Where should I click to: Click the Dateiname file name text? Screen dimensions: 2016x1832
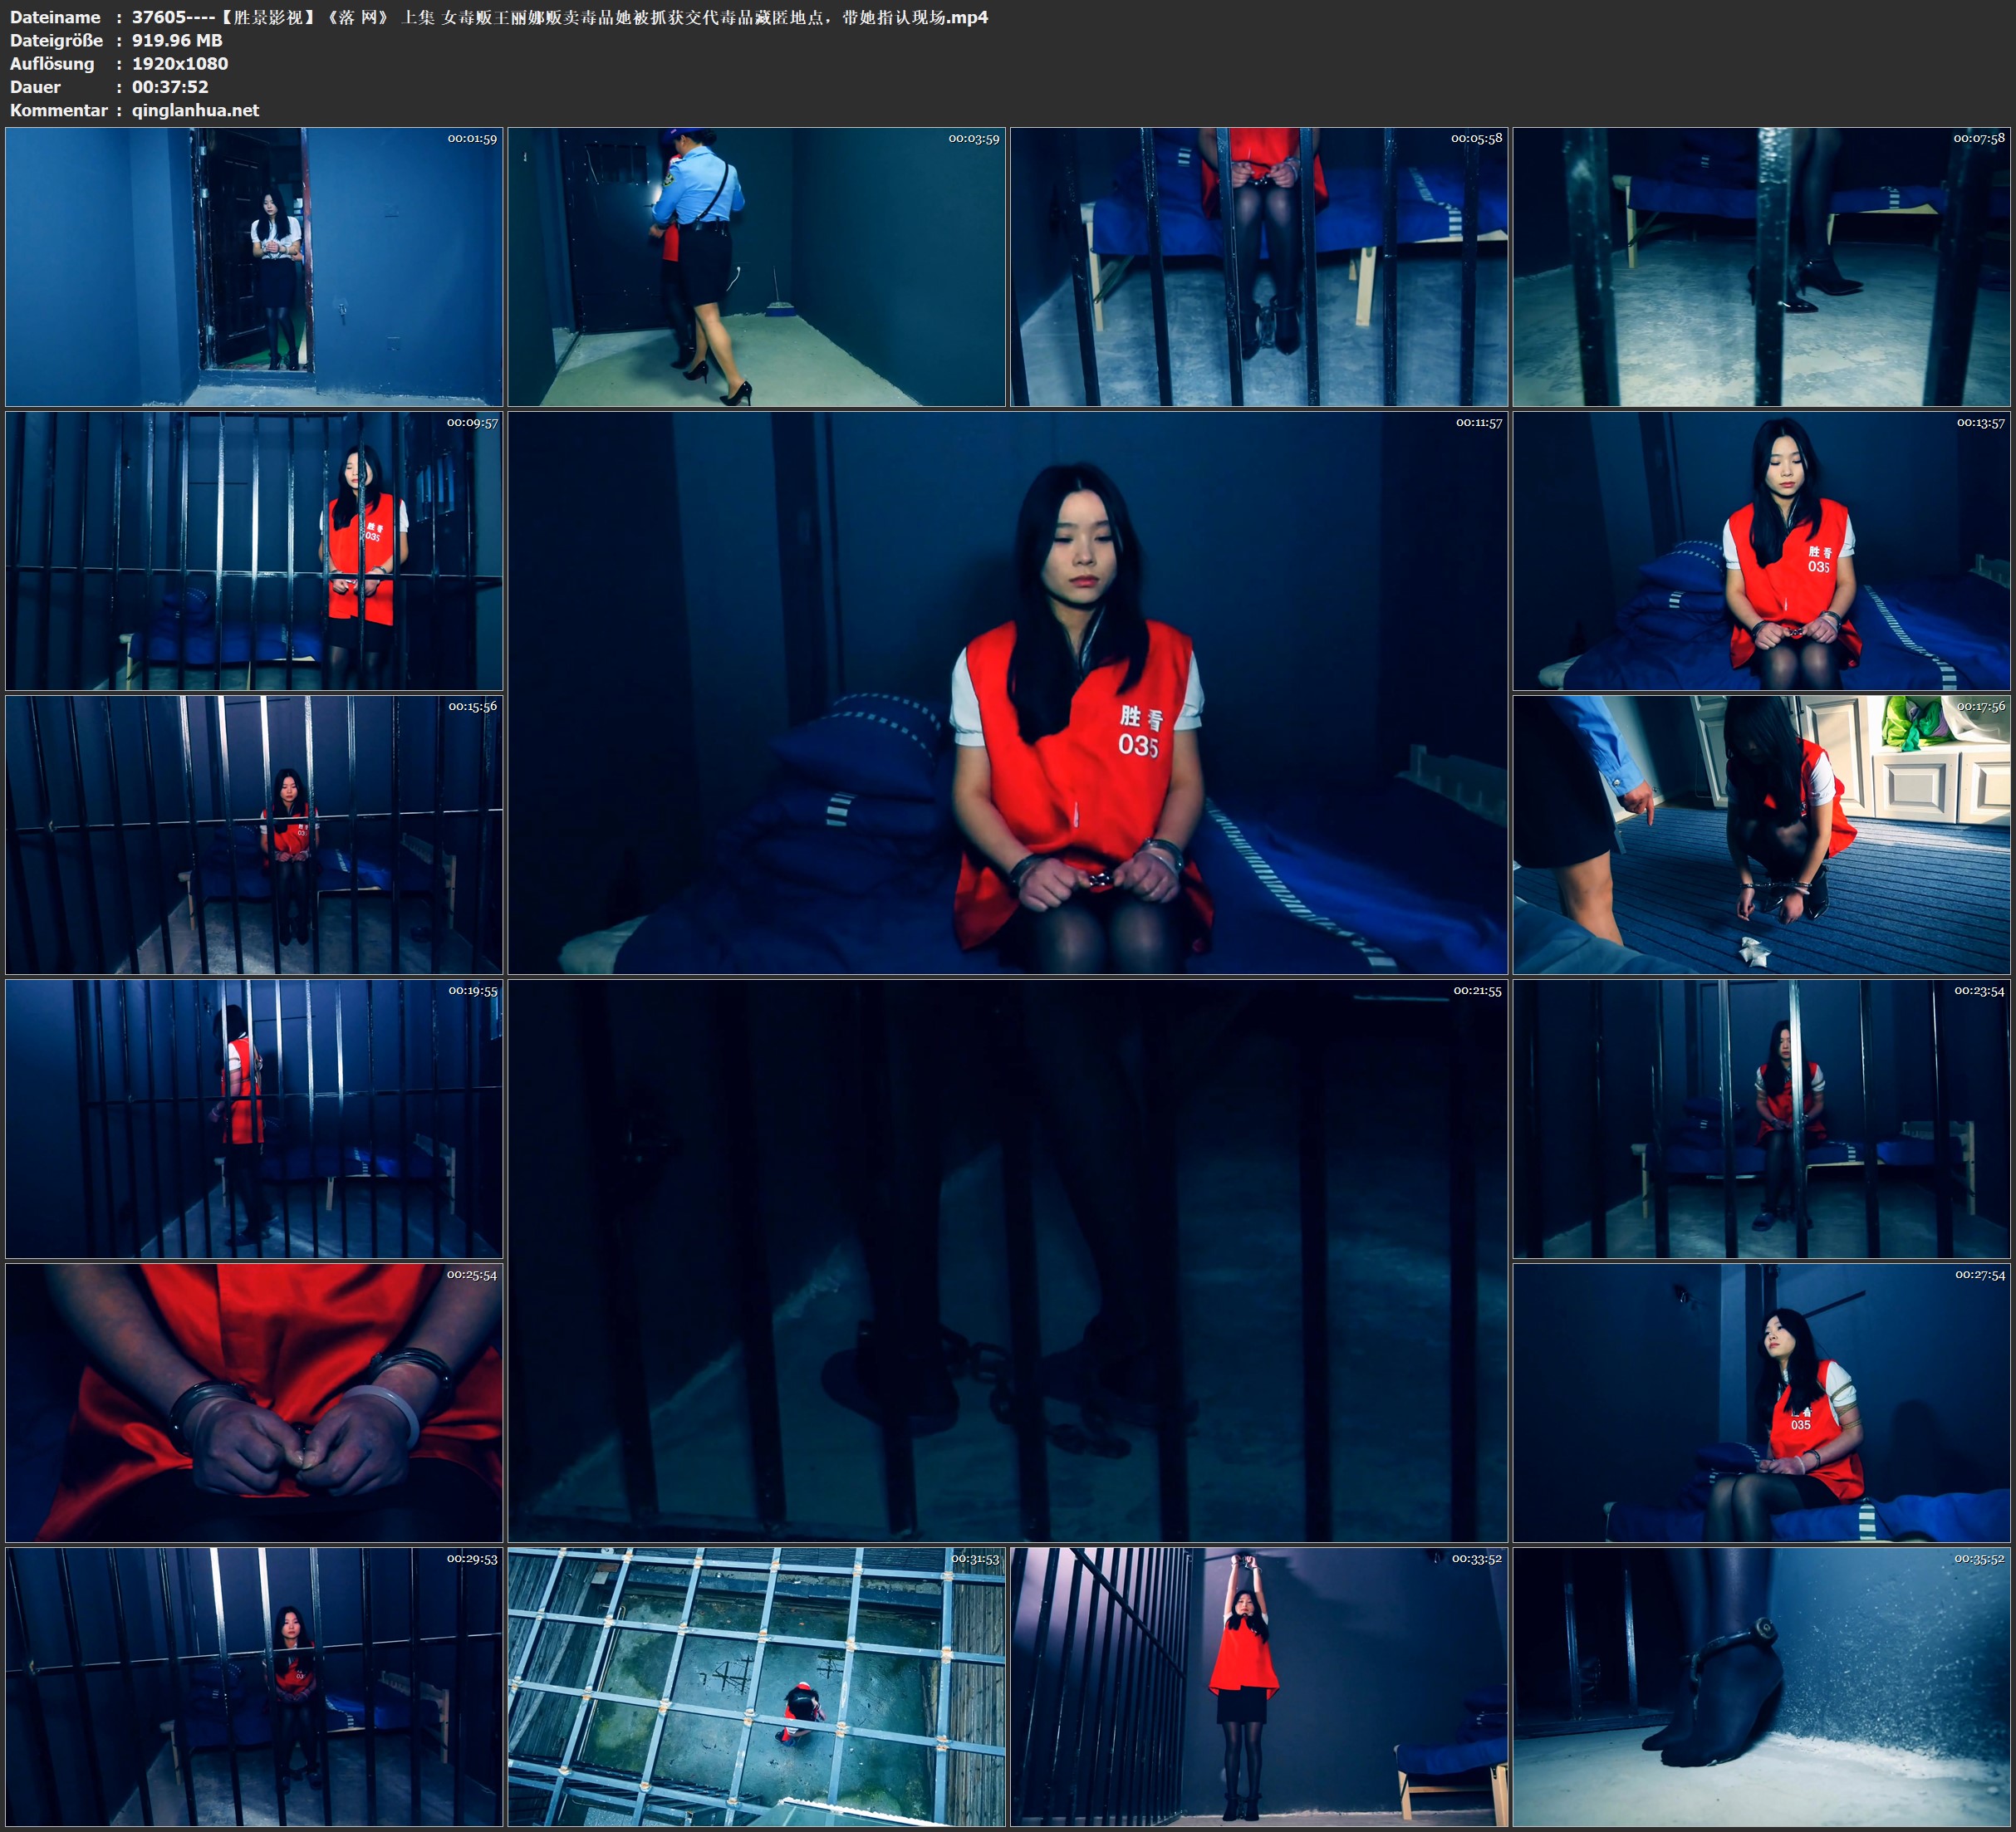click(x=560, y=17)
